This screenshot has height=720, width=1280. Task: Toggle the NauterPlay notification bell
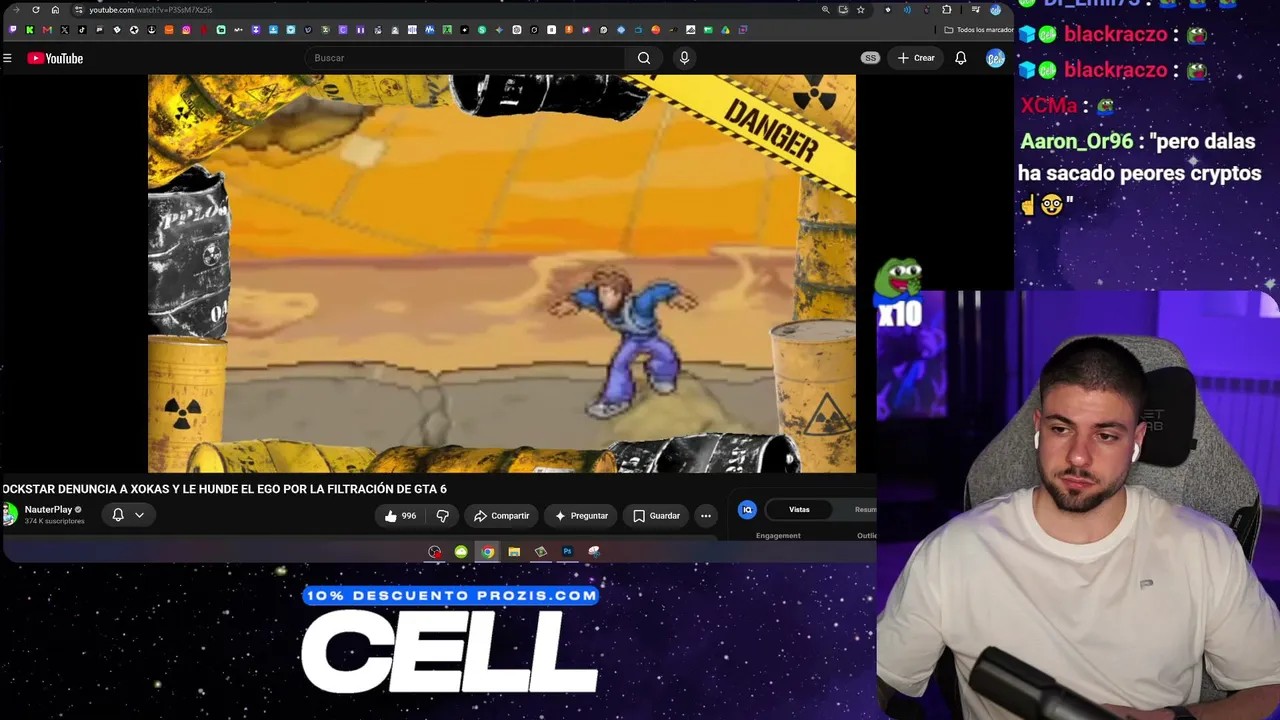[x=117, y=515]
